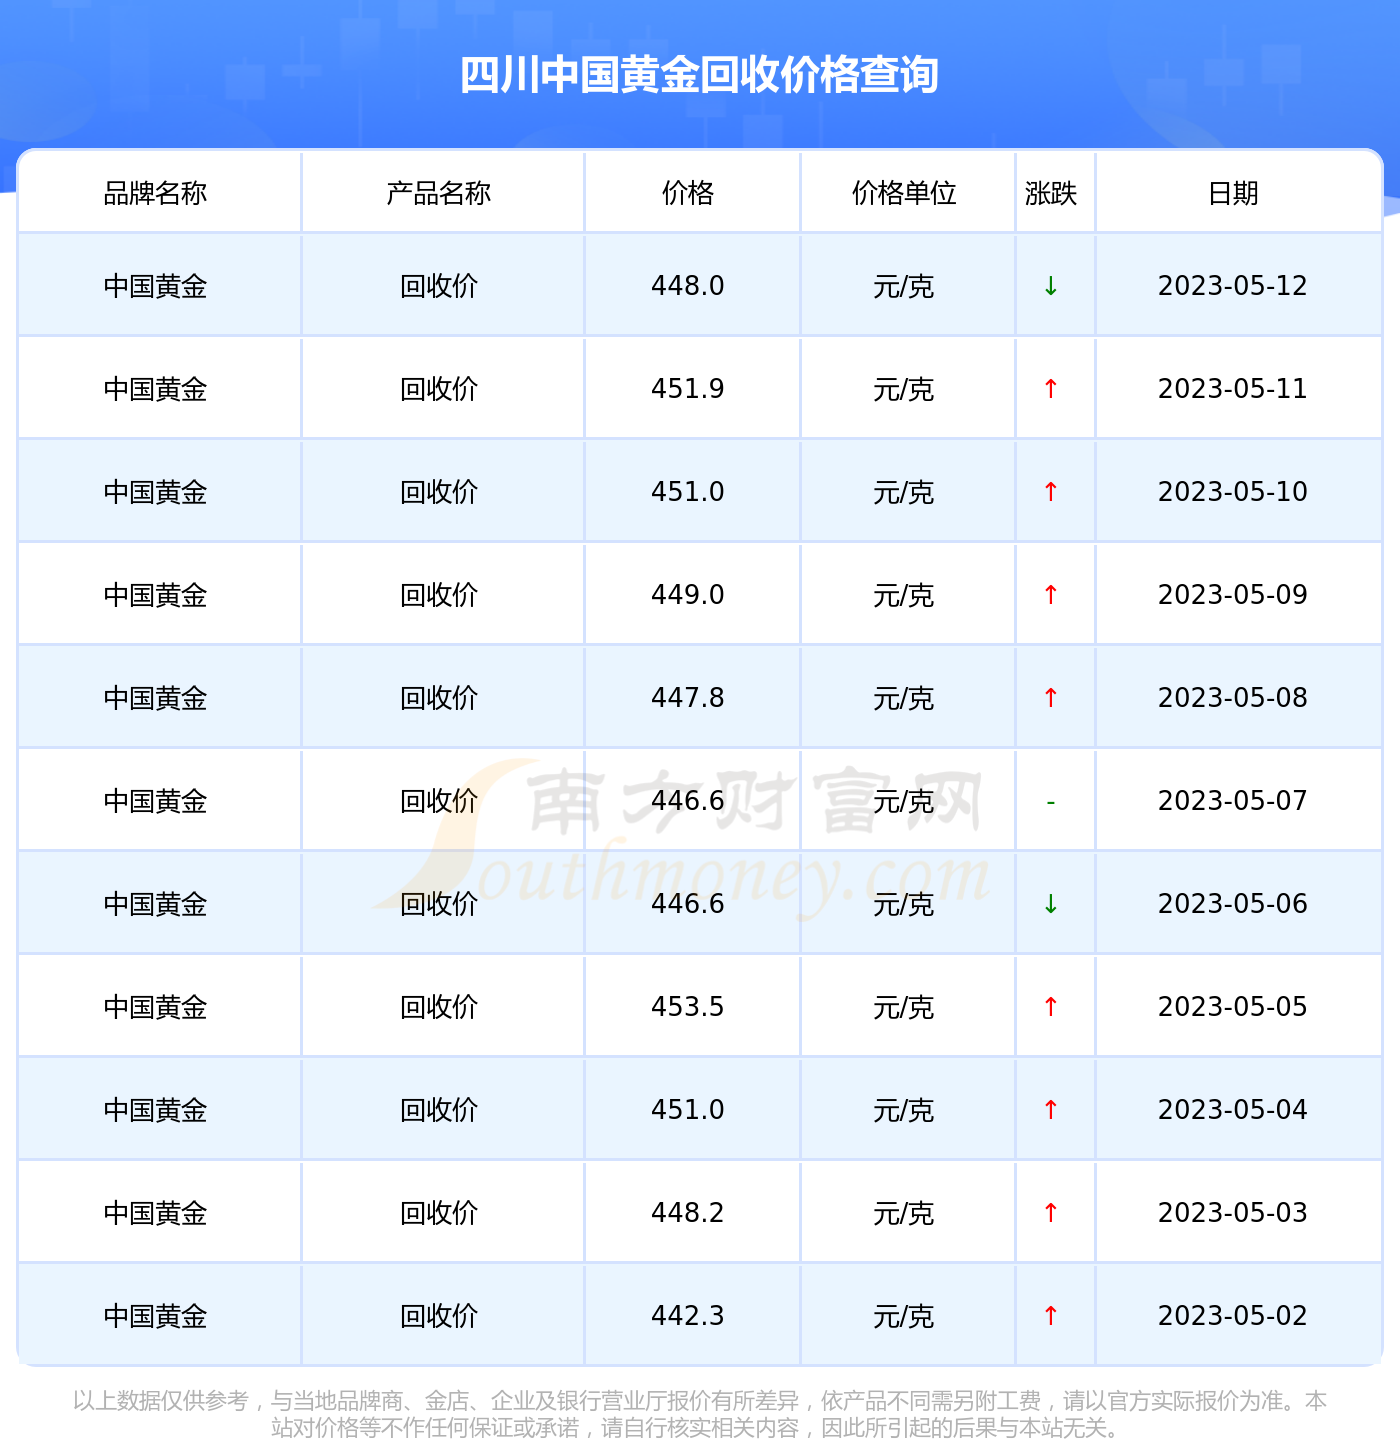
Task: Click the up arrow icon for 2023-05-04
Action: pos(1051,1110)
